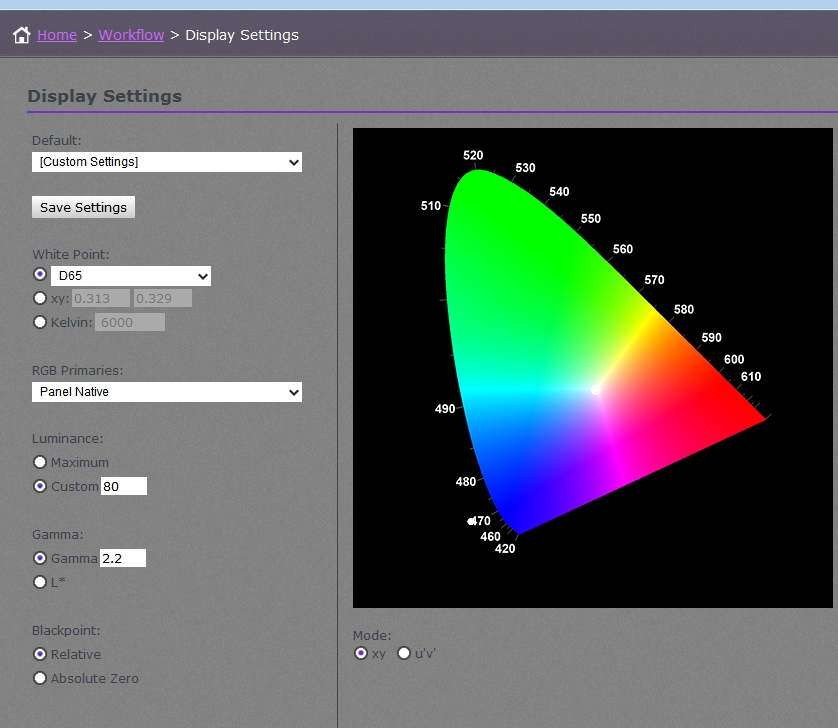Image resolution: width=838 pixels, height=728 pixels.
Task: Select Custom luminance radio button
Action: [x=40, y=486]
